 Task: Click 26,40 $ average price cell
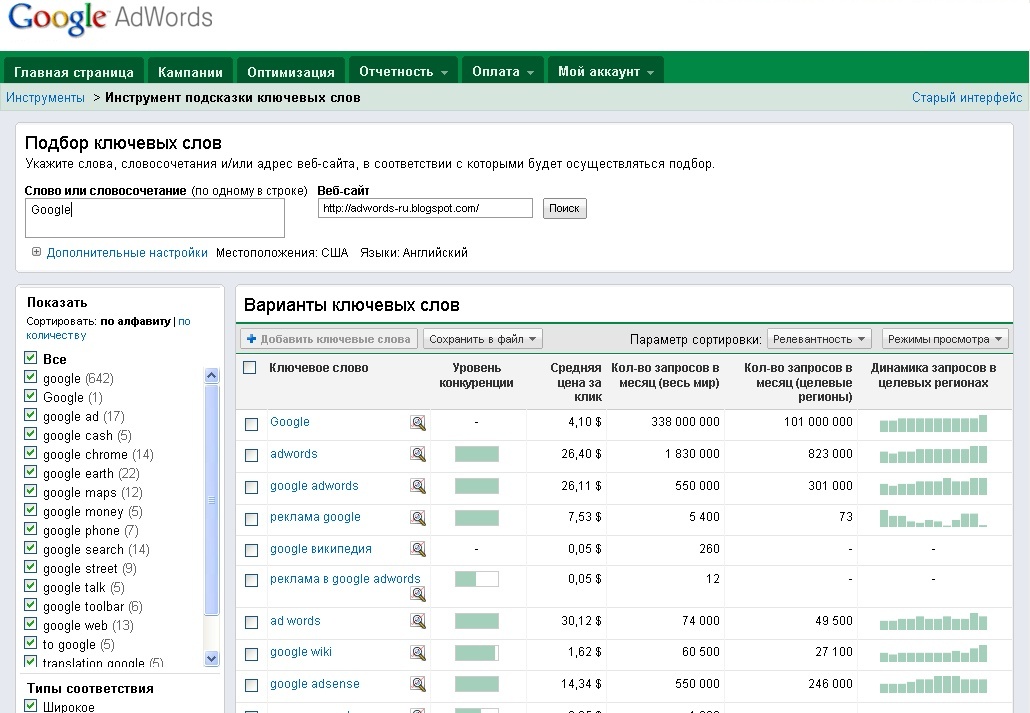click(581, 454)
